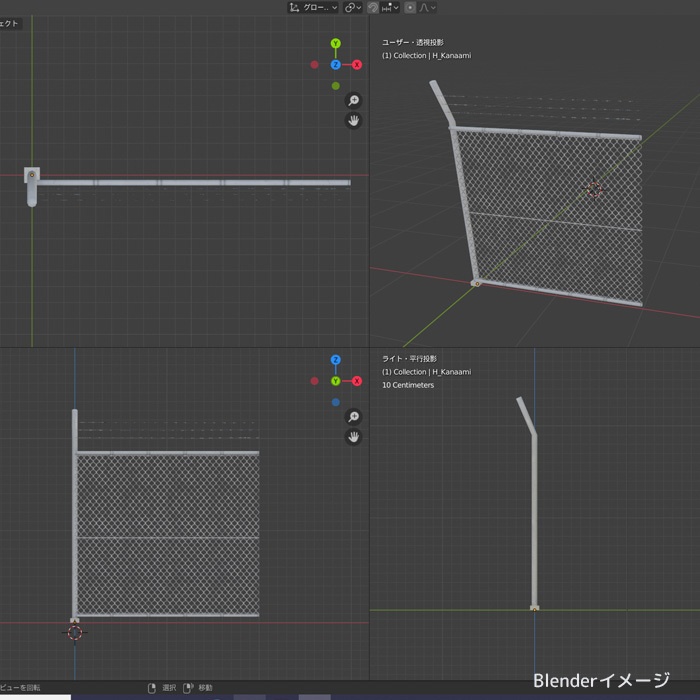Viewport: 700px width, 700px height.
Task: Click the ライト・平行投影 viewport label
Action: [409, 358]
